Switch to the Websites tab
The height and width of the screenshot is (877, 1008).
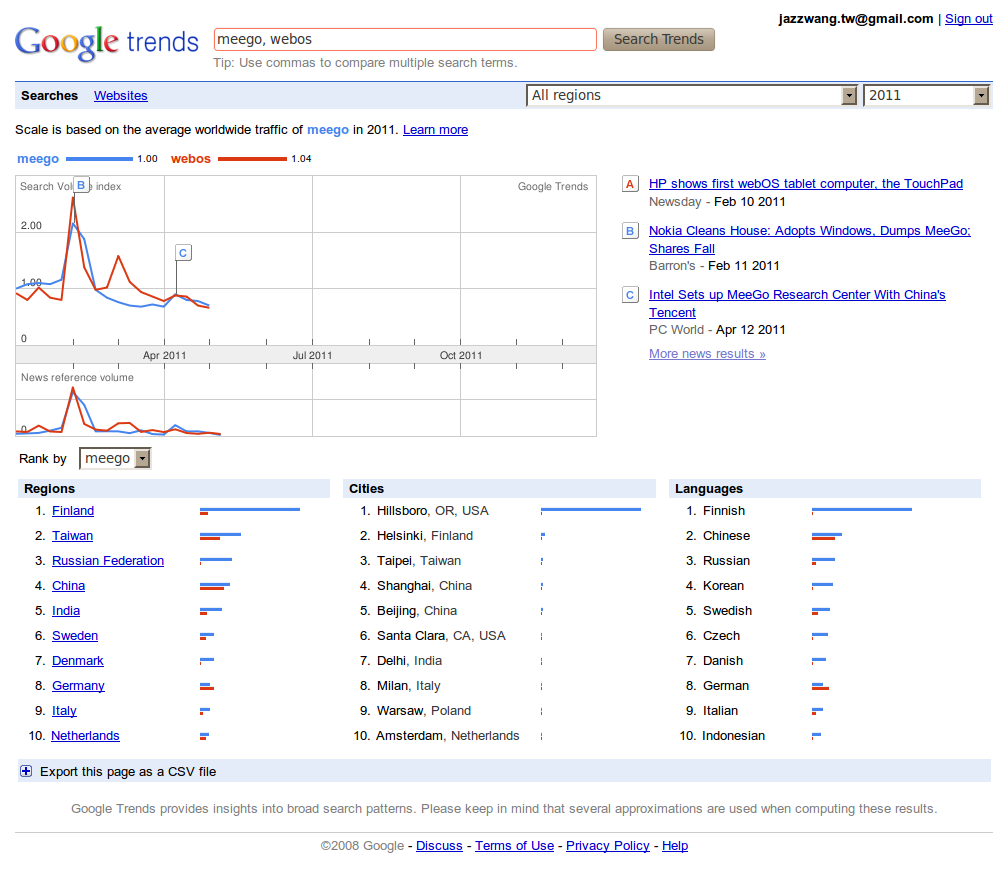coord(121,96)
